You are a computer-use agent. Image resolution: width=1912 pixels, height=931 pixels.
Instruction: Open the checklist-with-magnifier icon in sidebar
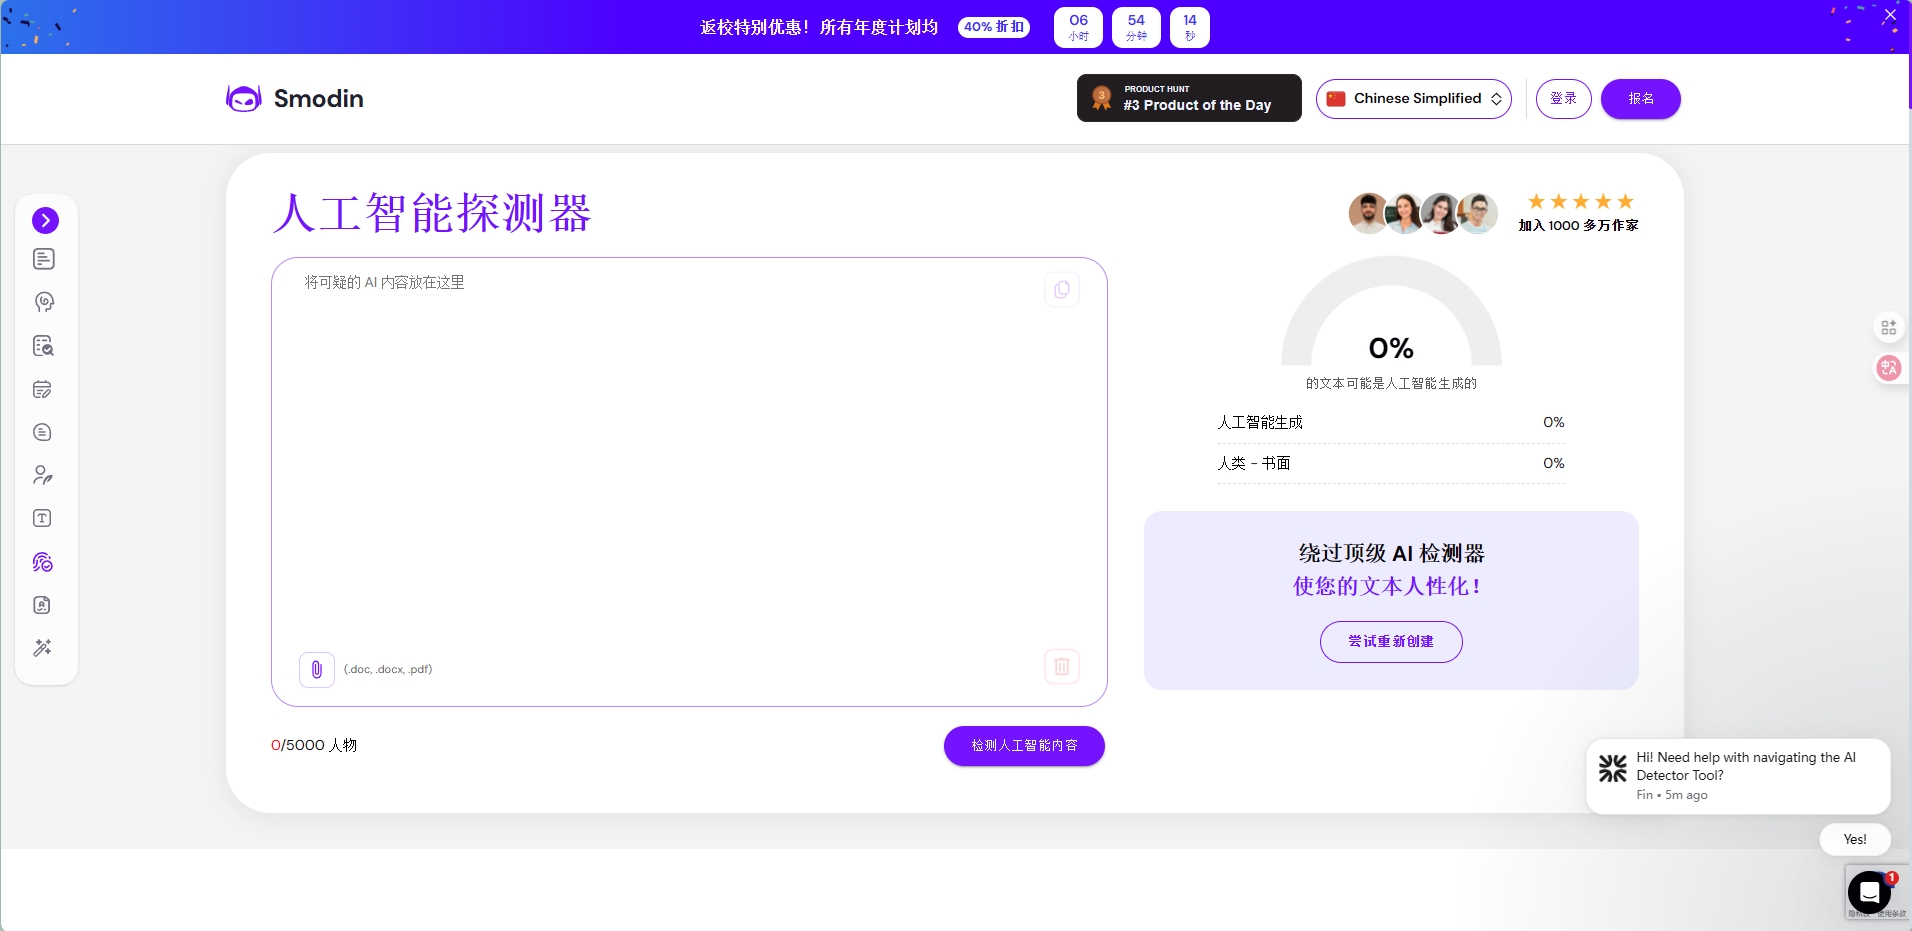click(x=43, y=346)
